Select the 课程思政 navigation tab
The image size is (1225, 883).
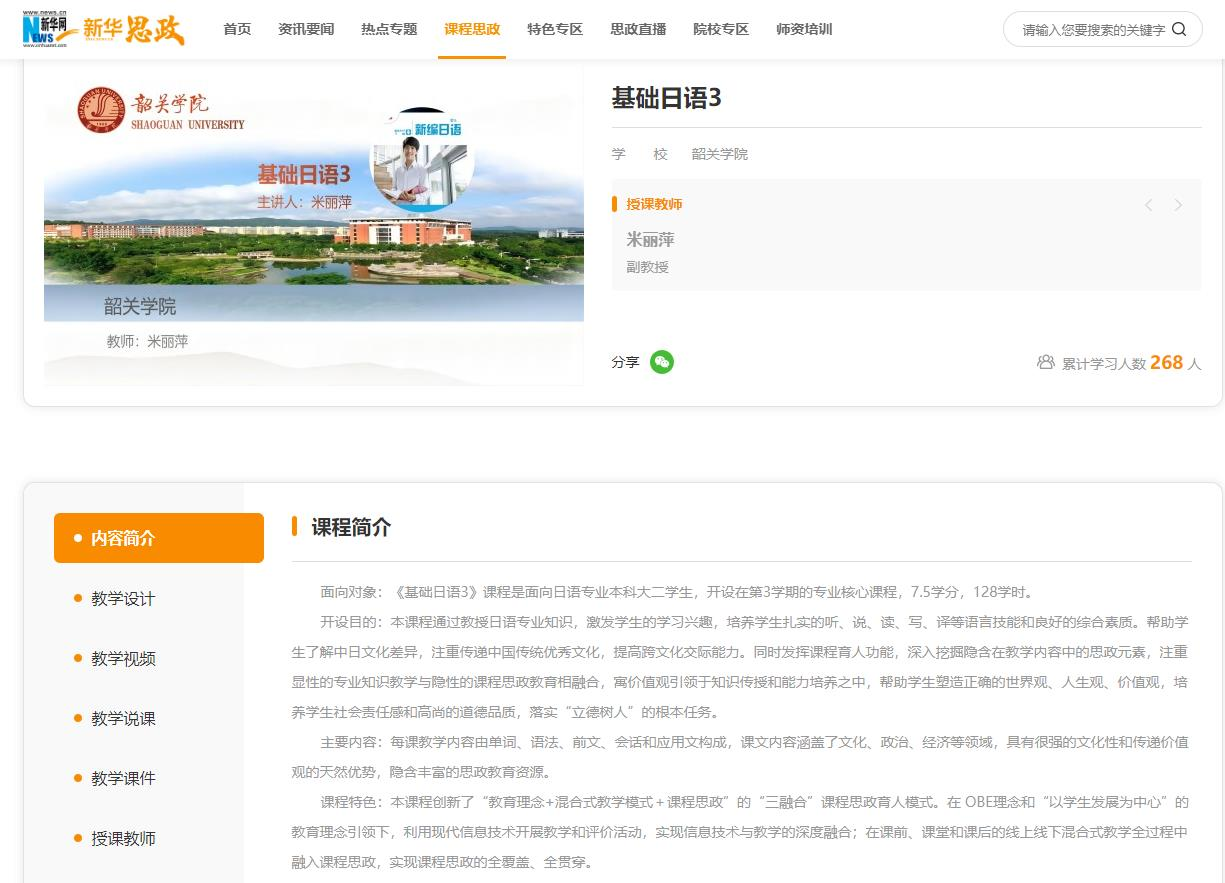(472, 29)
